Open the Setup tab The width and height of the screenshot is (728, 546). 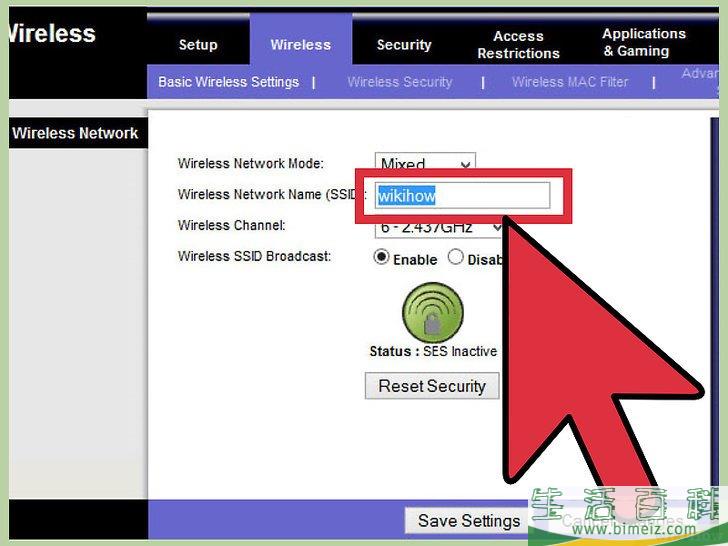(198, 45)
